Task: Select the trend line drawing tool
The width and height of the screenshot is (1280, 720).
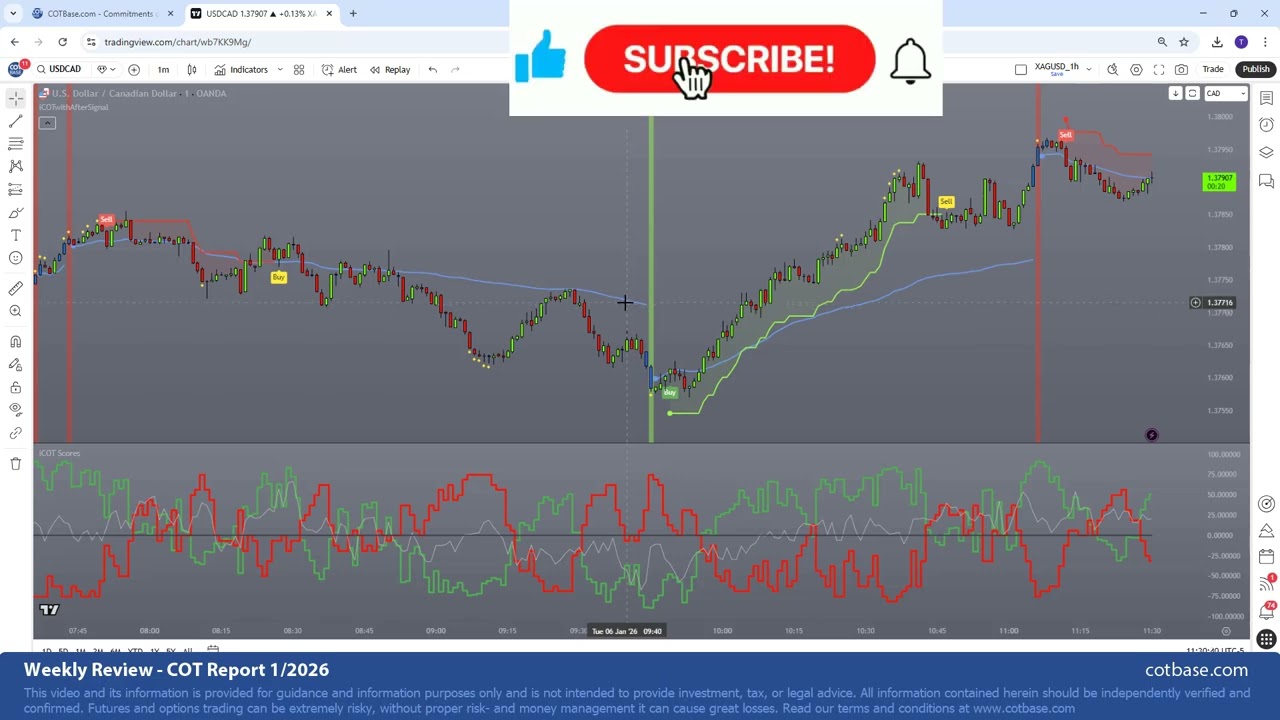Action: 16,121
